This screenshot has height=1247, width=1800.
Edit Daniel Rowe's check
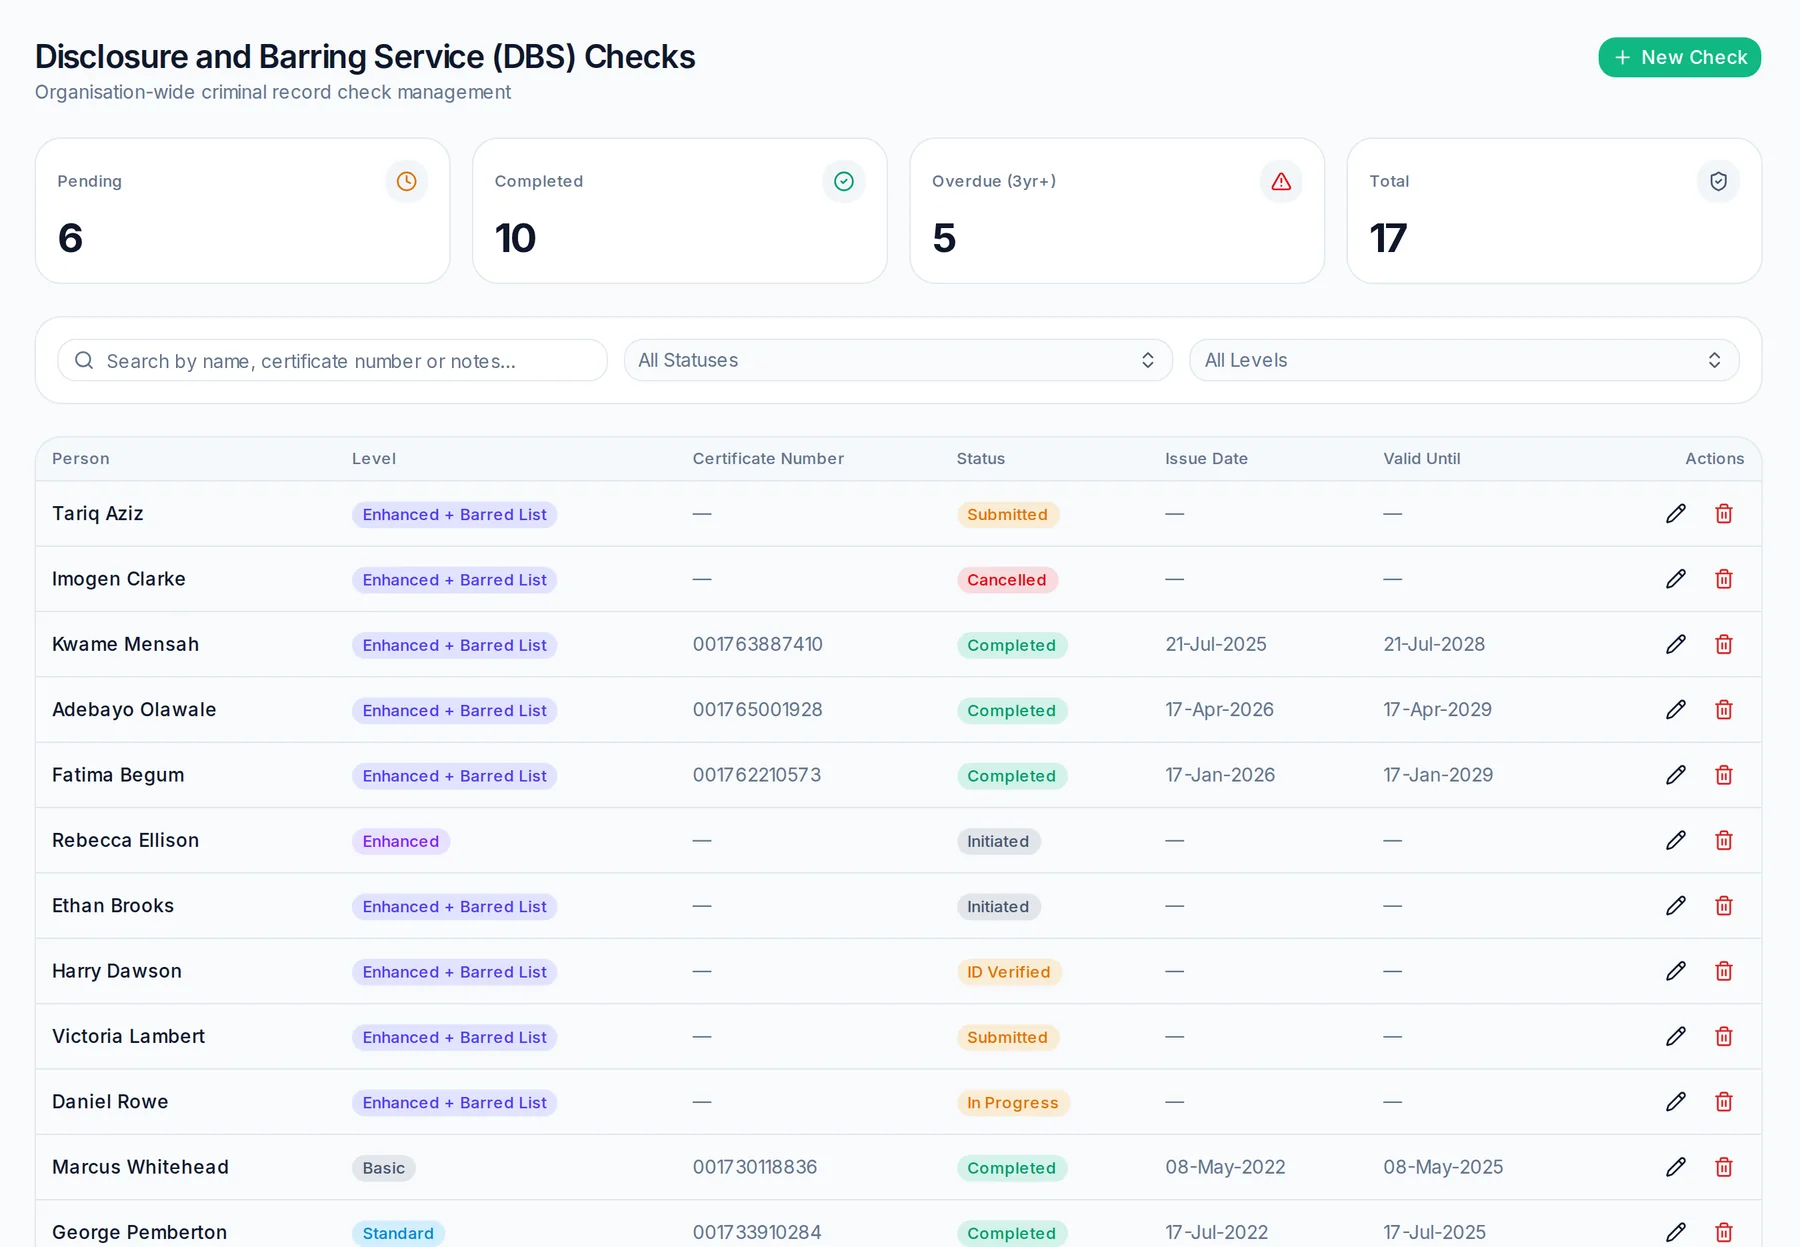tap(1676, 1101)
